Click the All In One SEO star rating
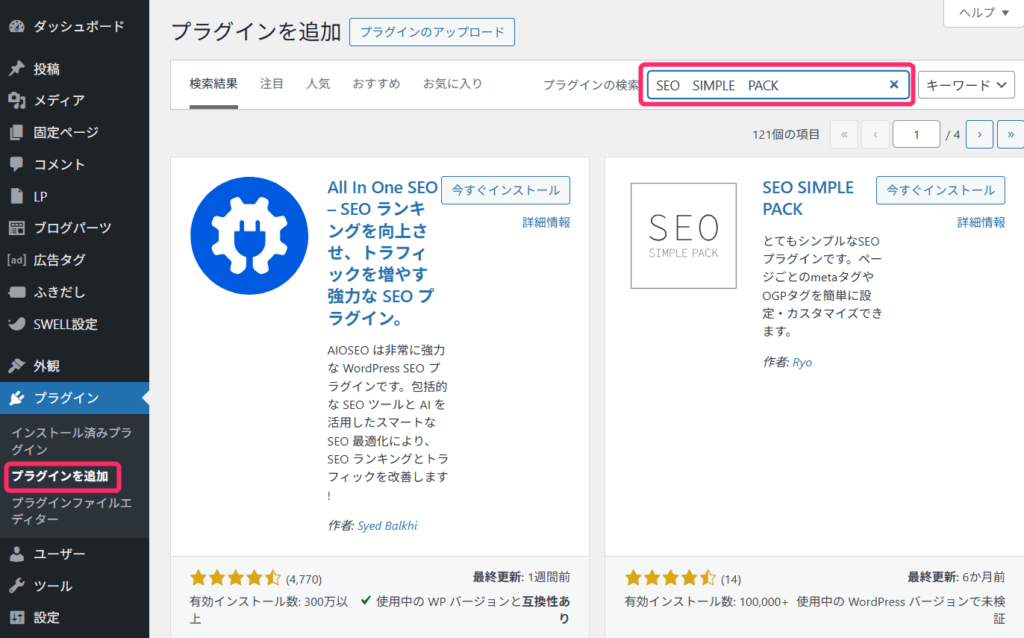Image resolution: width=1024 pixels, height=638 pixels. 235,578
